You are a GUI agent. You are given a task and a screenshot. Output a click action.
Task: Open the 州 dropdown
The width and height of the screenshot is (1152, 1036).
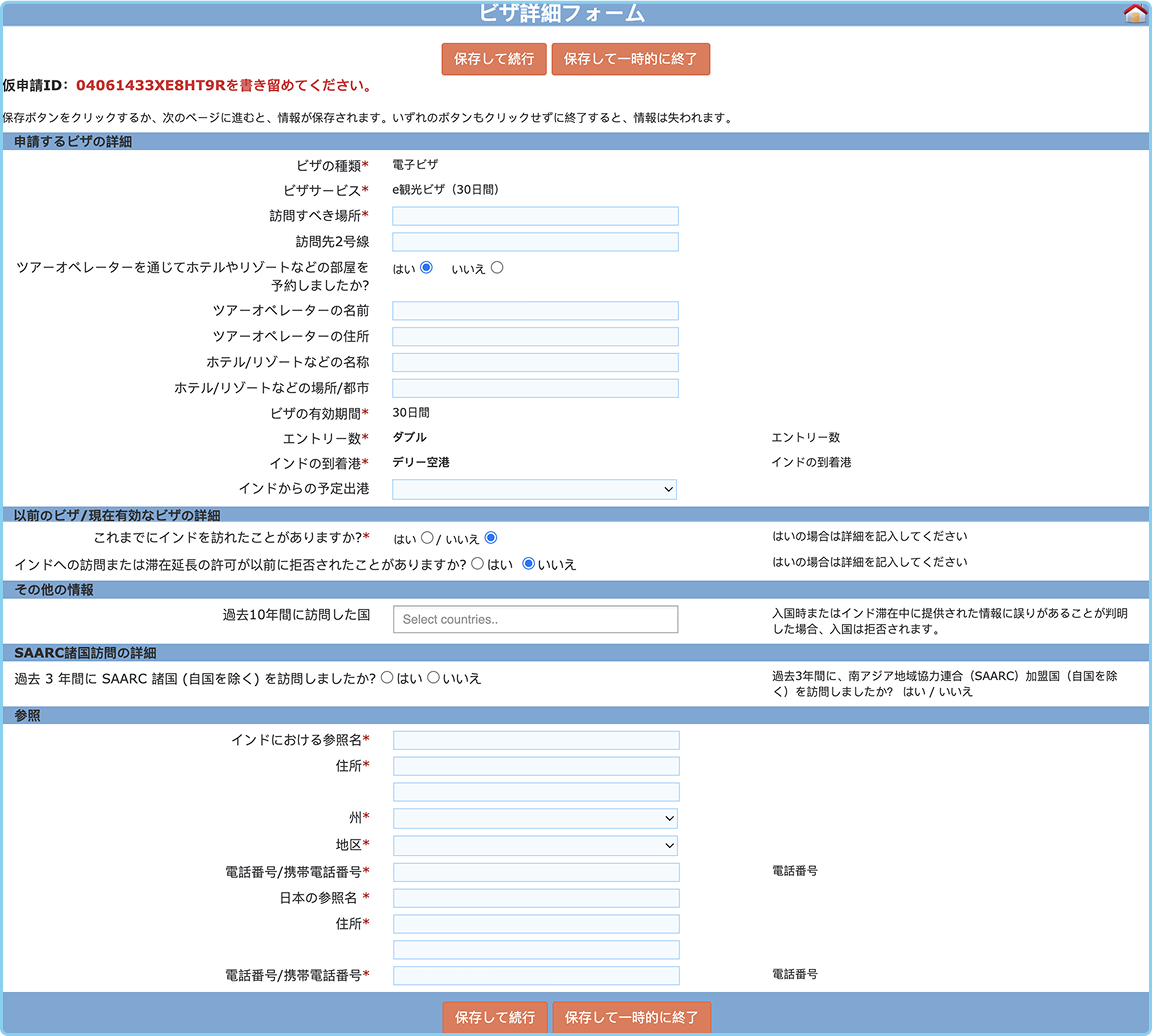(535, 819)
